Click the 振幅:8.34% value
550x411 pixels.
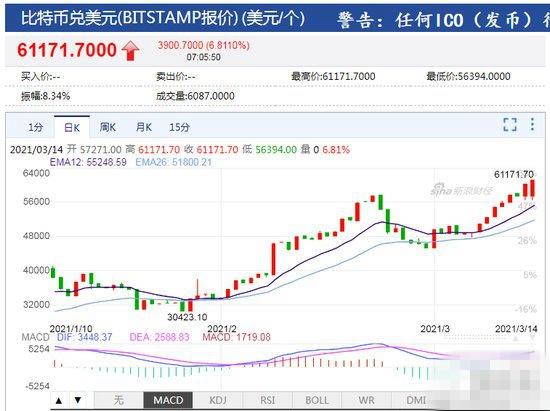click(46, 96)
